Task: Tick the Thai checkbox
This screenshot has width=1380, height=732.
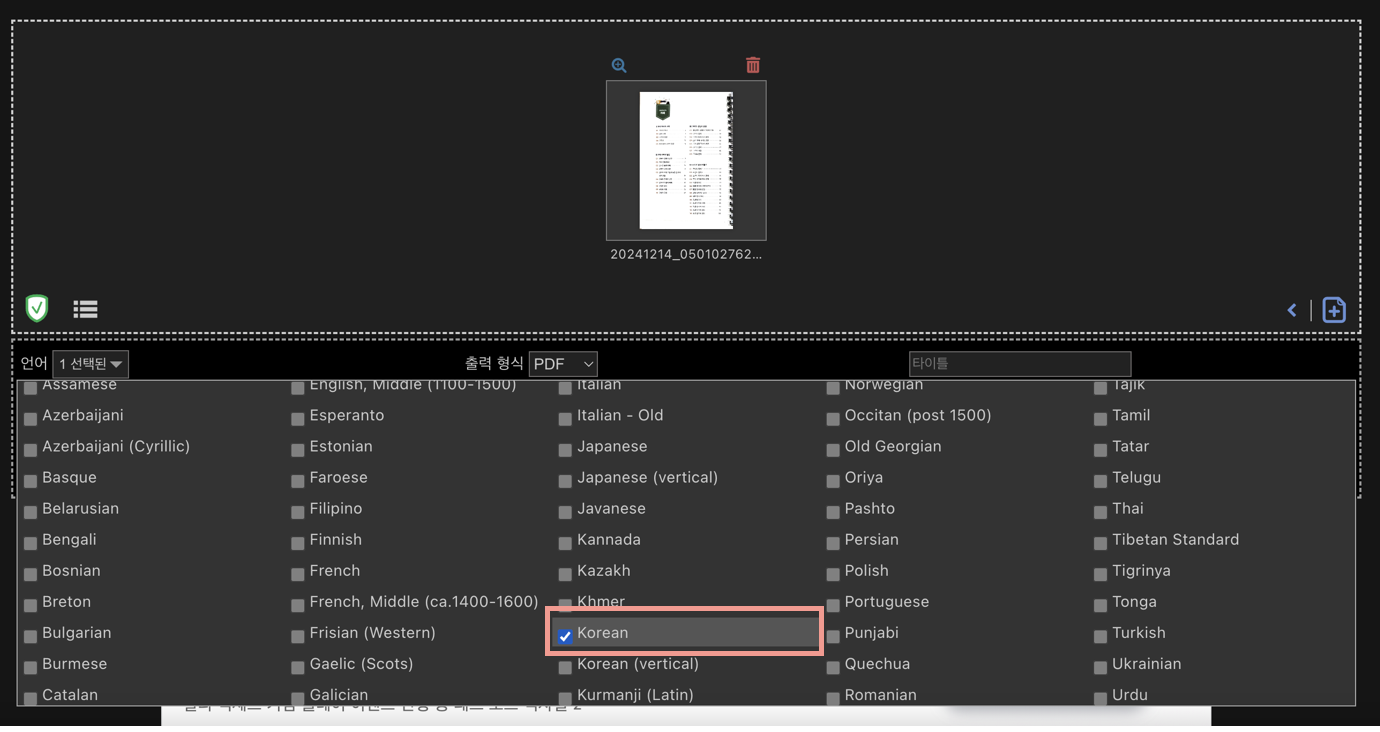Action: 1100,512
